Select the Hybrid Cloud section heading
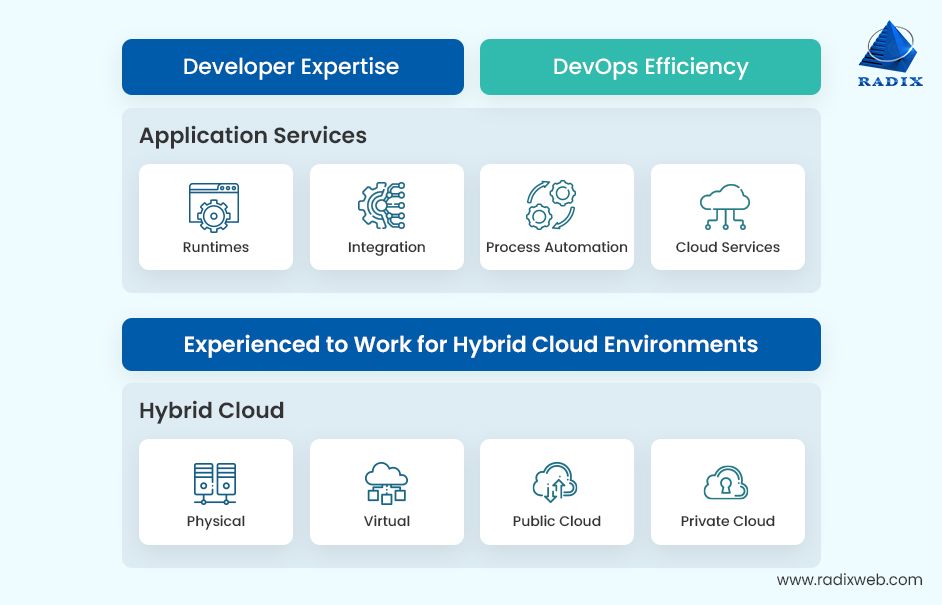The image size is (942, 605). [211, 411]
